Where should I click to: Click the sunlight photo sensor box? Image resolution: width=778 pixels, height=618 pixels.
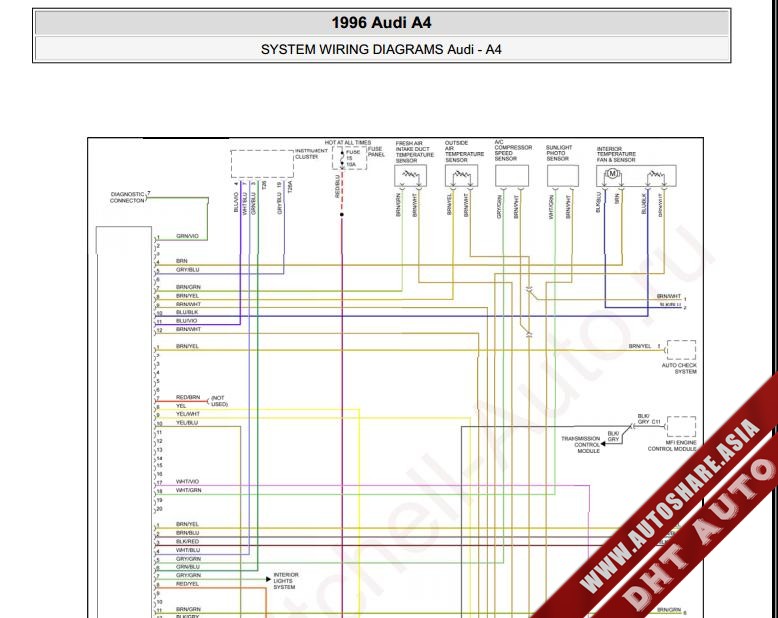click(x=563, y=176)
